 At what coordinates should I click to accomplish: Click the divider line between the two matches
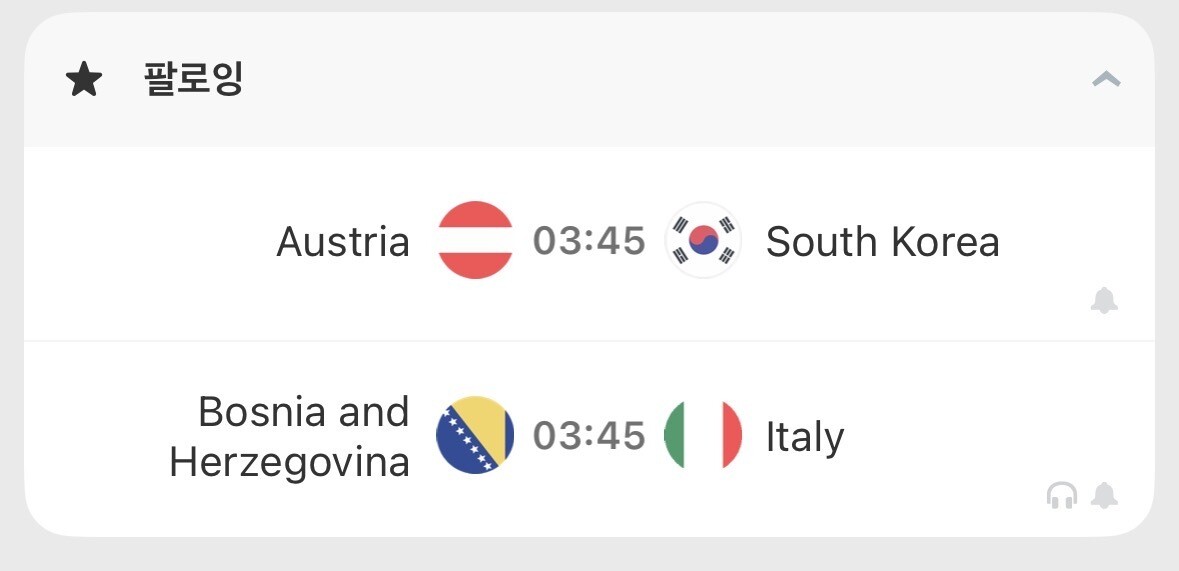(589, 341)
